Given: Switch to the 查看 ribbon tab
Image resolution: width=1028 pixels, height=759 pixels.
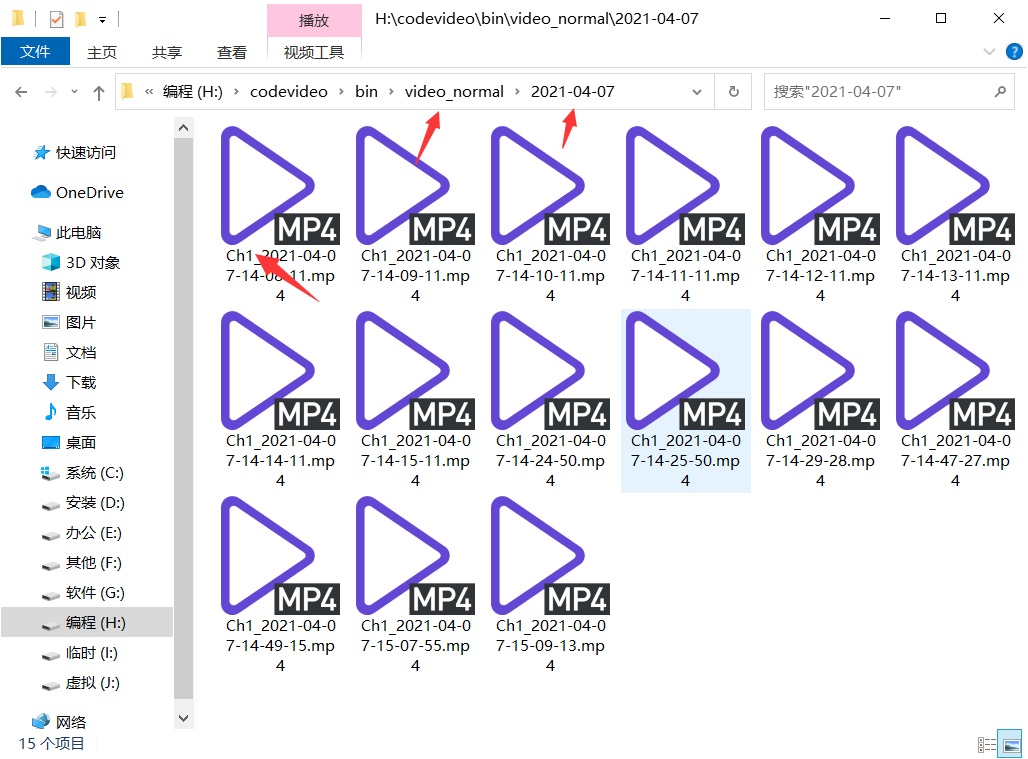Looking at the screenshot, I should coord(231,52).
